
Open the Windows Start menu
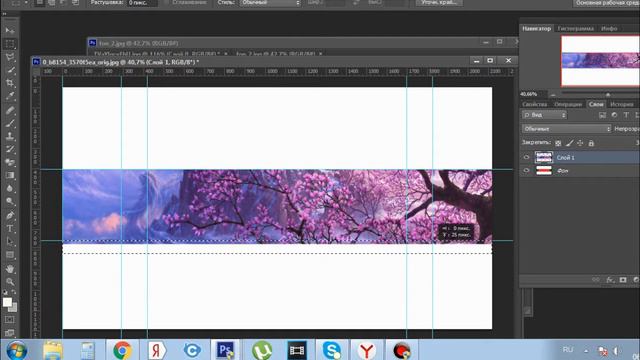pyautogui.click(x=16, y=351)
